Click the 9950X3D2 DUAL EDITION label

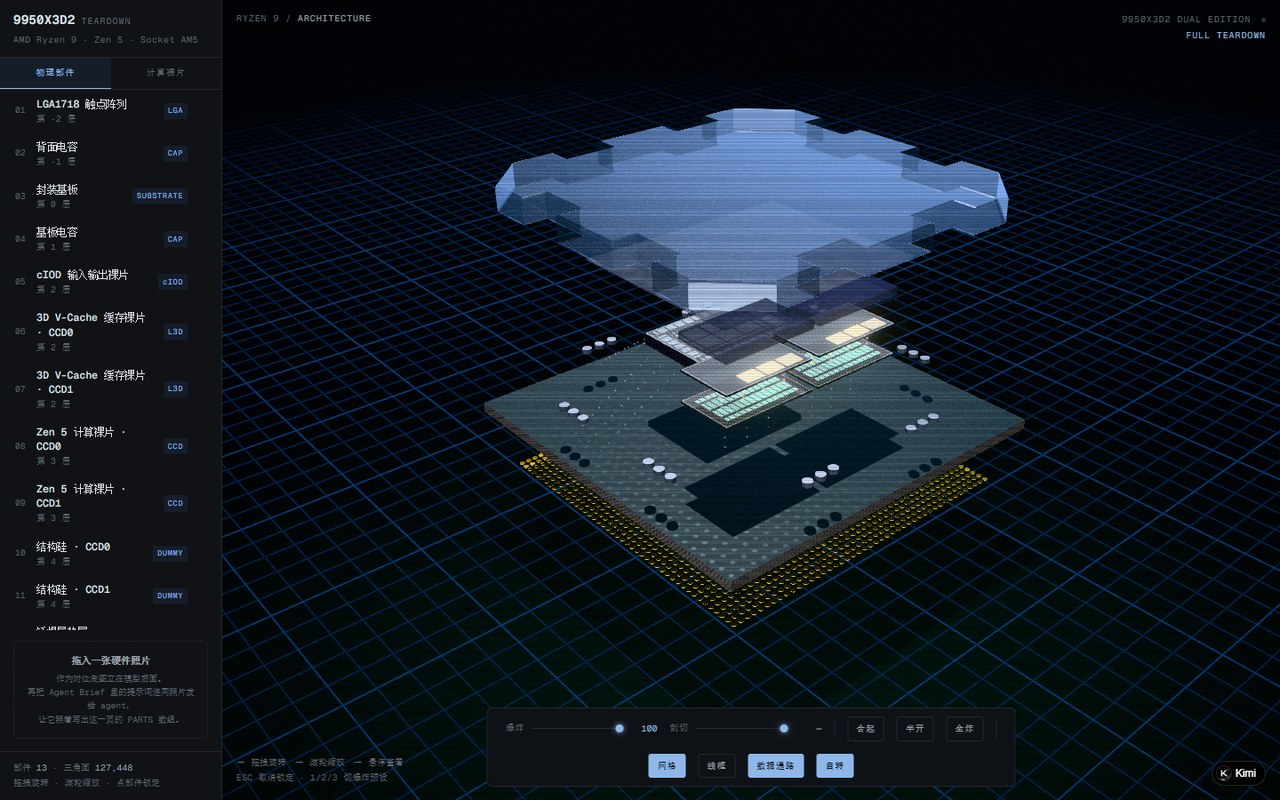click(x=1186, y=19)
